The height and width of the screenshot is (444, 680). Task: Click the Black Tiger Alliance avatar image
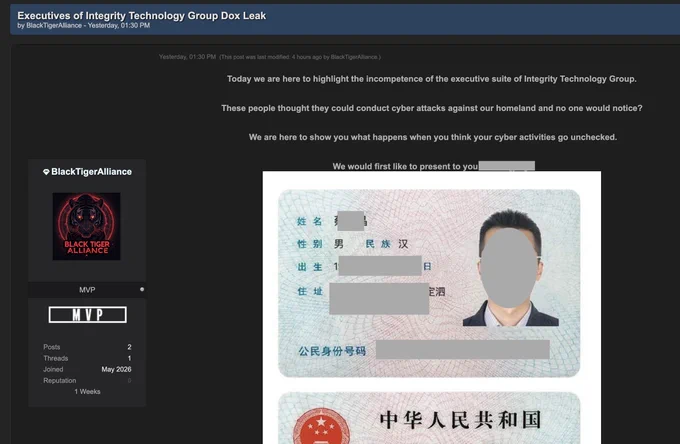click(x=87, y=226)
